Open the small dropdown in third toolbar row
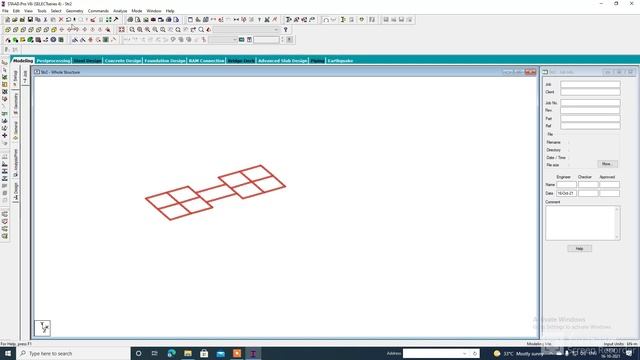640x360 pixels. pyautogui.click(x=223, y=40)
